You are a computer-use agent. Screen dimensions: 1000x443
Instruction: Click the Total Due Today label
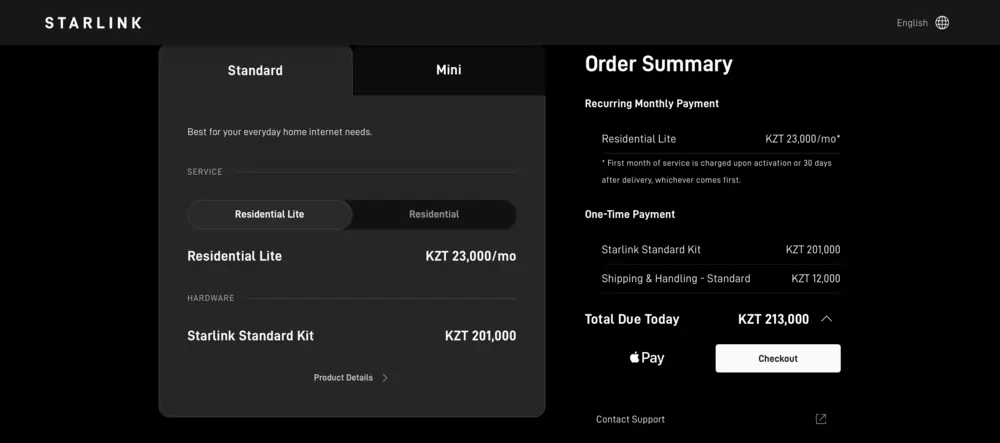632,319
